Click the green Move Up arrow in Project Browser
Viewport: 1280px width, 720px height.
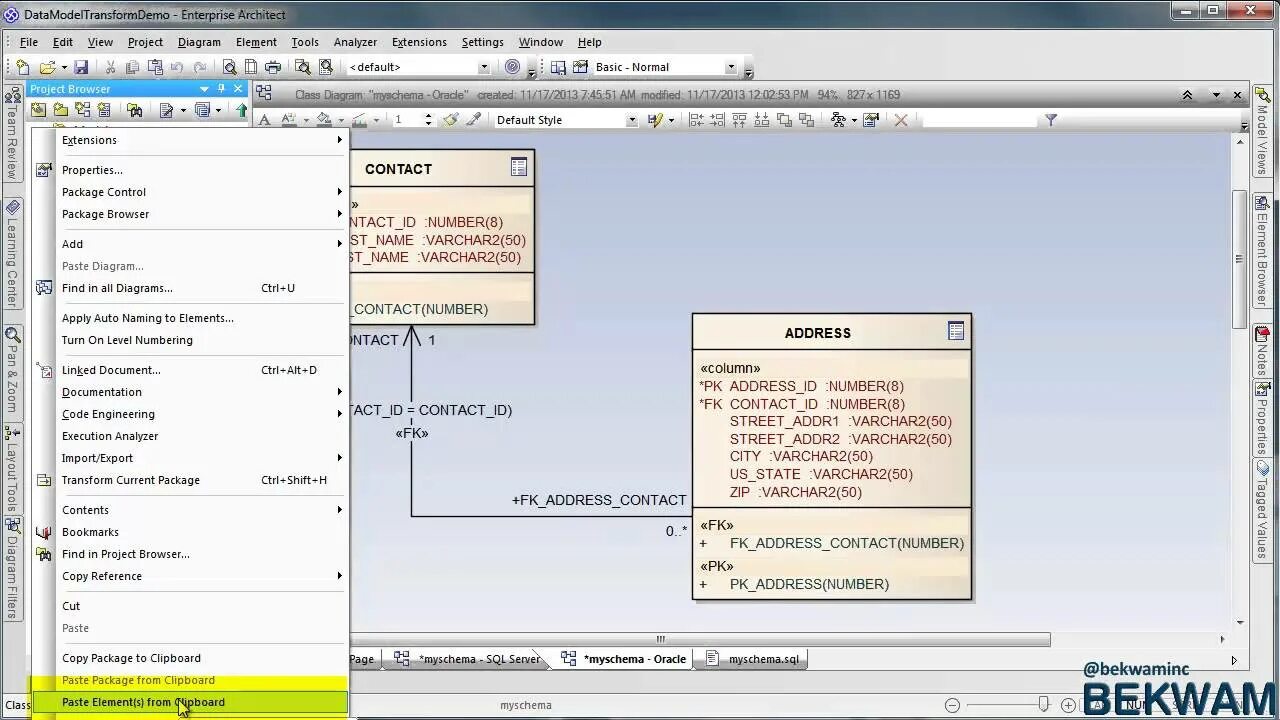click(x=241, y=110)
